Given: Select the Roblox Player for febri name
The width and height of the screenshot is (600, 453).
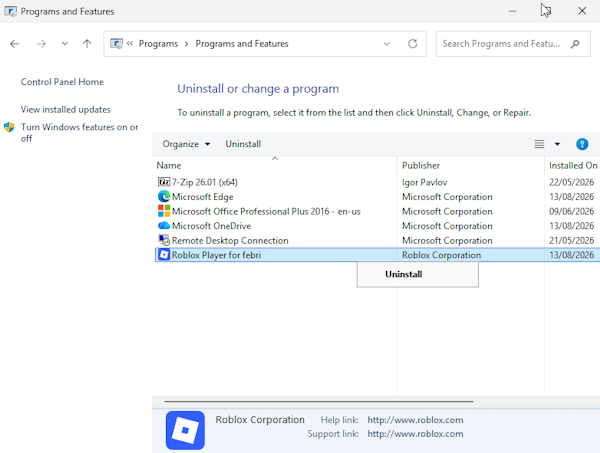Looking at the screenshot, I should [216, 255].
